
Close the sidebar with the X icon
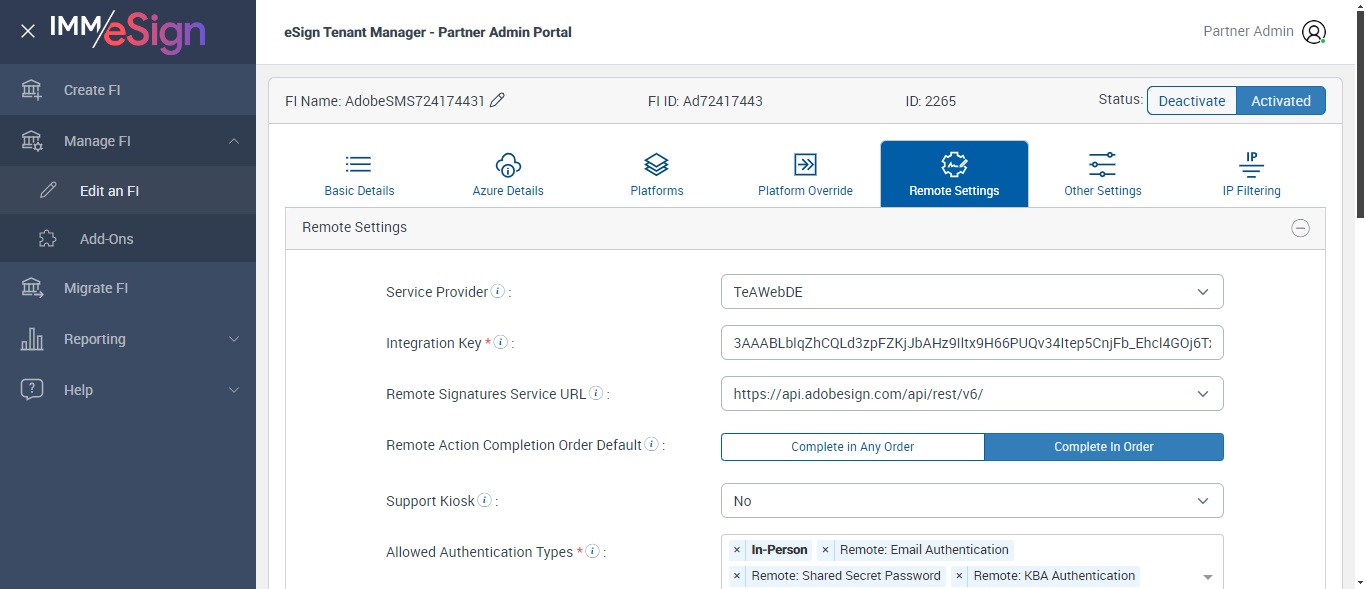coord(28,31)
